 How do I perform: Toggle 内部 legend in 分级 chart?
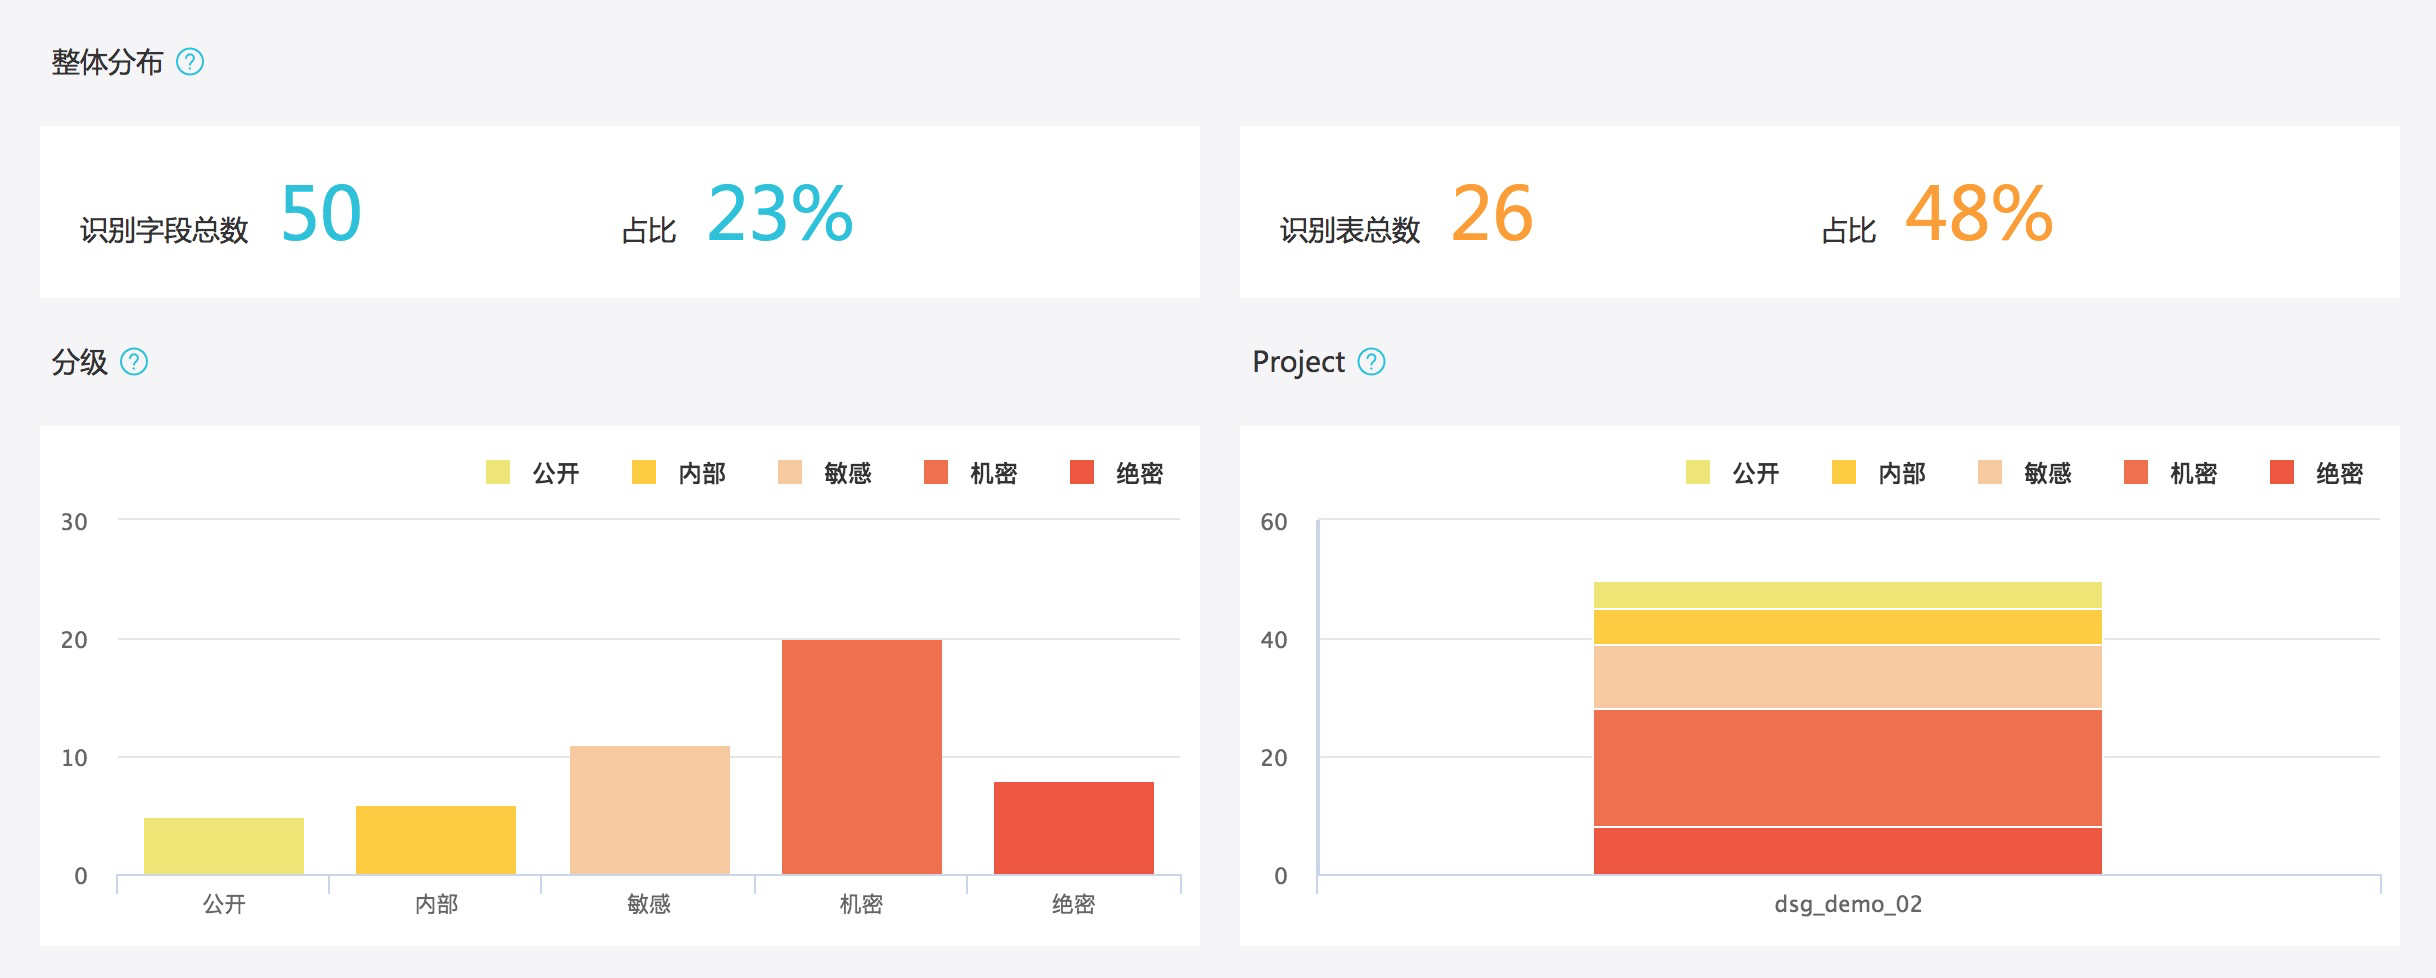[x=678, y=472]
